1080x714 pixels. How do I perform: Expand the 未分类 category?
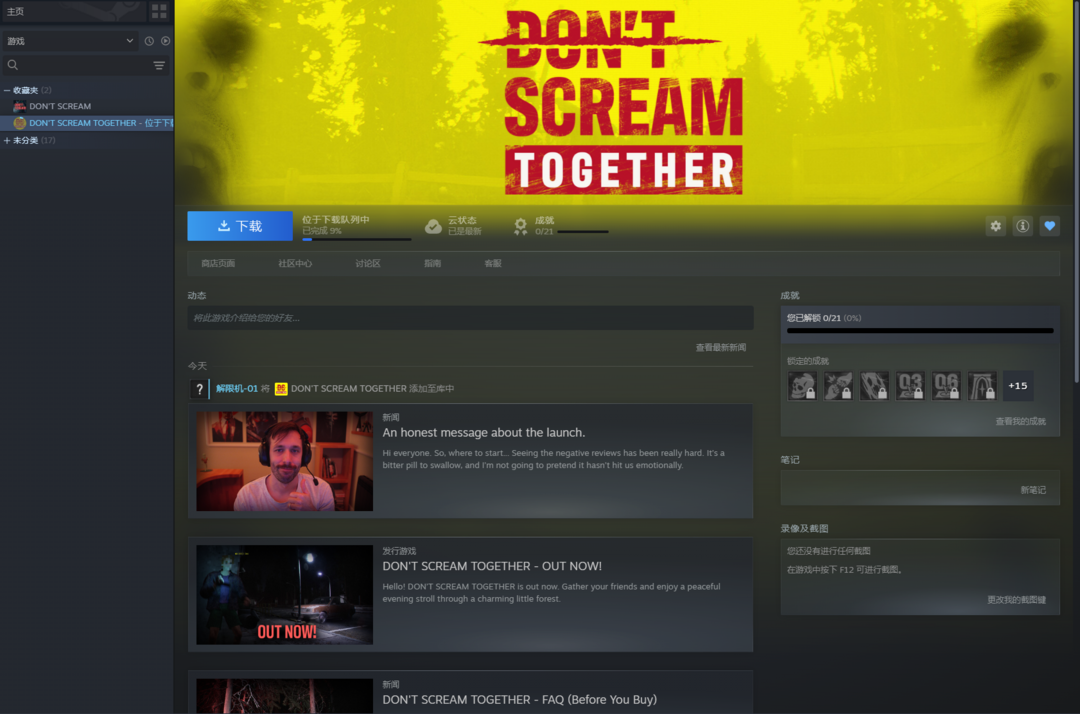[x=7, y=140]
